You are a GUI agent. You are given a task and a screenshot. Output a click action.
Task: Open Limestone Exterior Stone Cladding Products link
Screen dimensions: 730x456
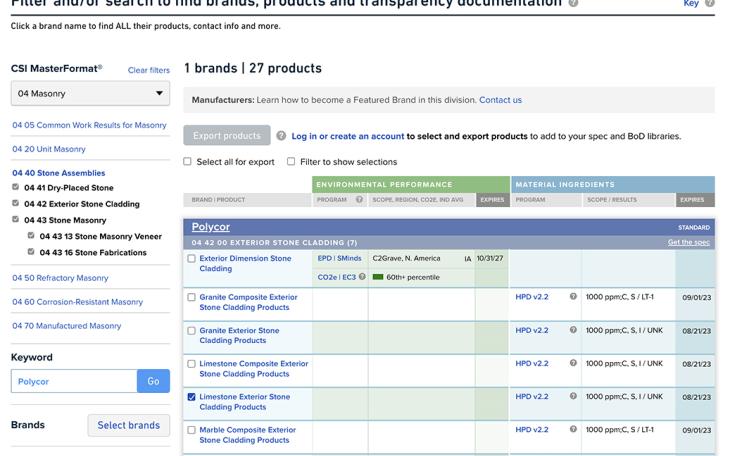coord(244,402)
